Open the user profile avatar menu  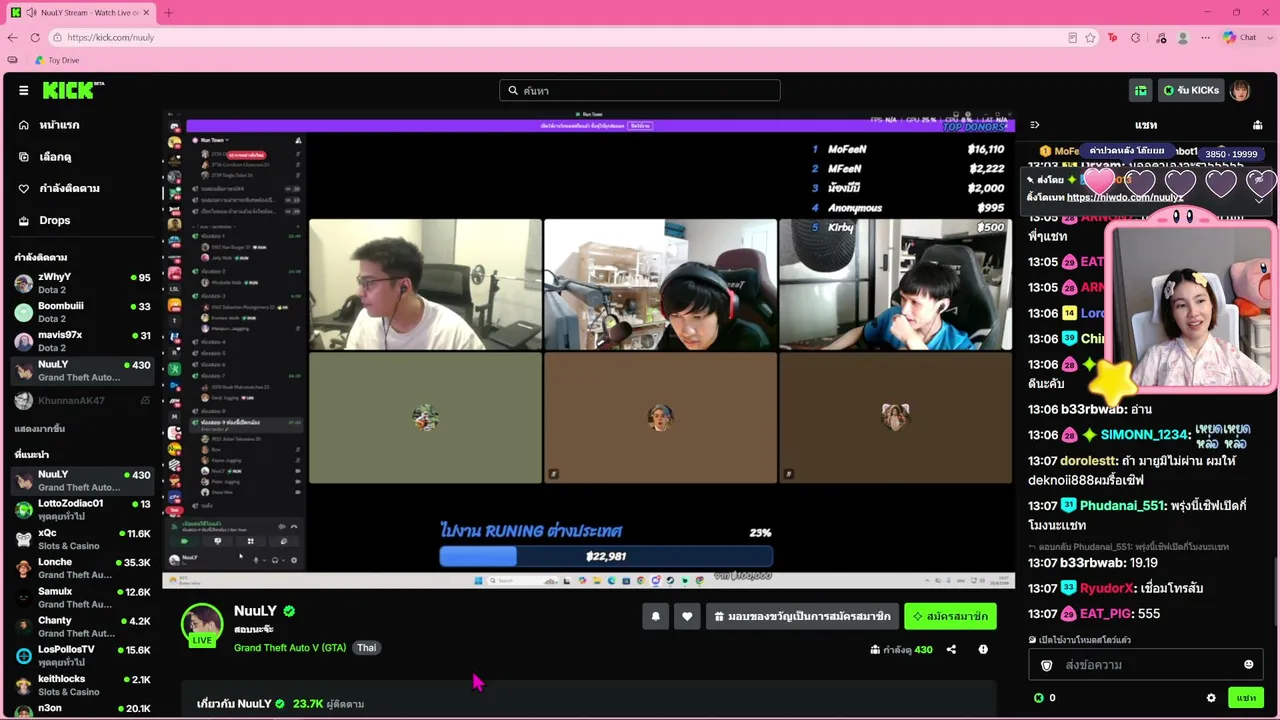[1240, 90]
